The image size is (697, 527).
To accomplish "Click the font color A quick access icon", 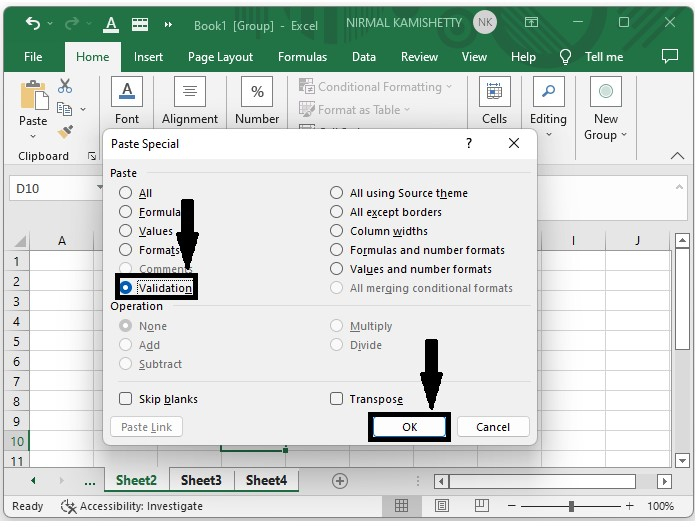I will click(111, 24).
